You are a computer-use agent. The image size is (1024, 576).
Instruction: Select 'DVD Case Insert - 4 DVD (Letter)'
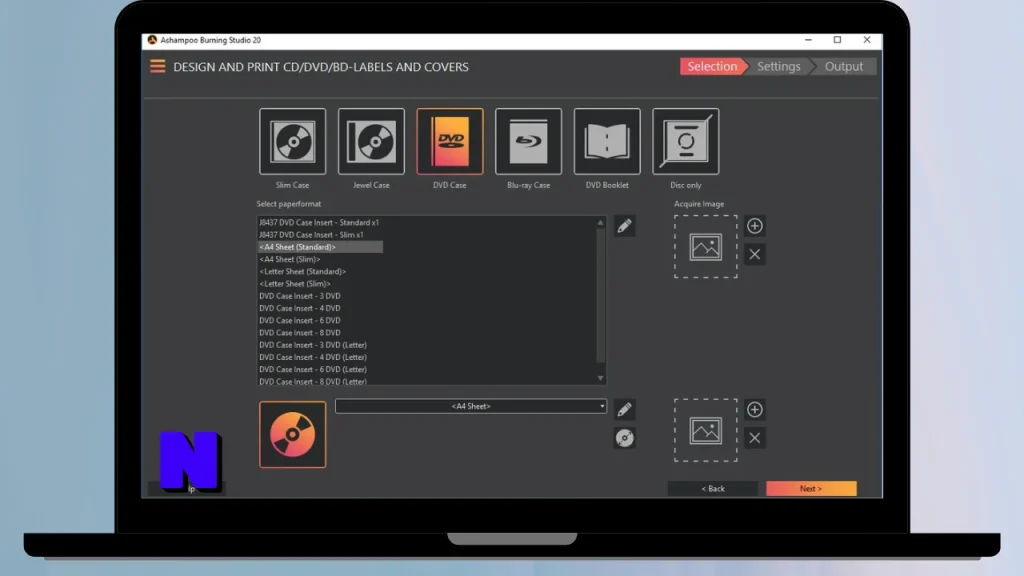(x=313, y=357)
